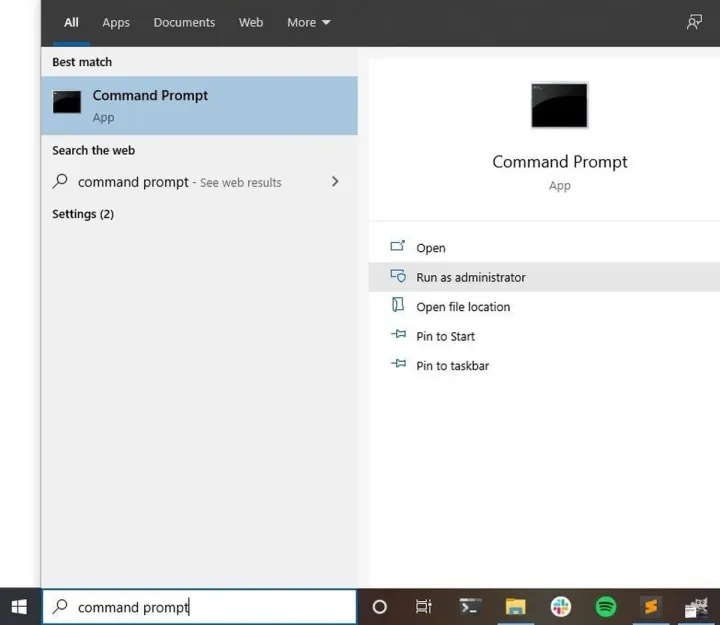
Task: Switch to the Documents search tab
Action: point(184,22)
